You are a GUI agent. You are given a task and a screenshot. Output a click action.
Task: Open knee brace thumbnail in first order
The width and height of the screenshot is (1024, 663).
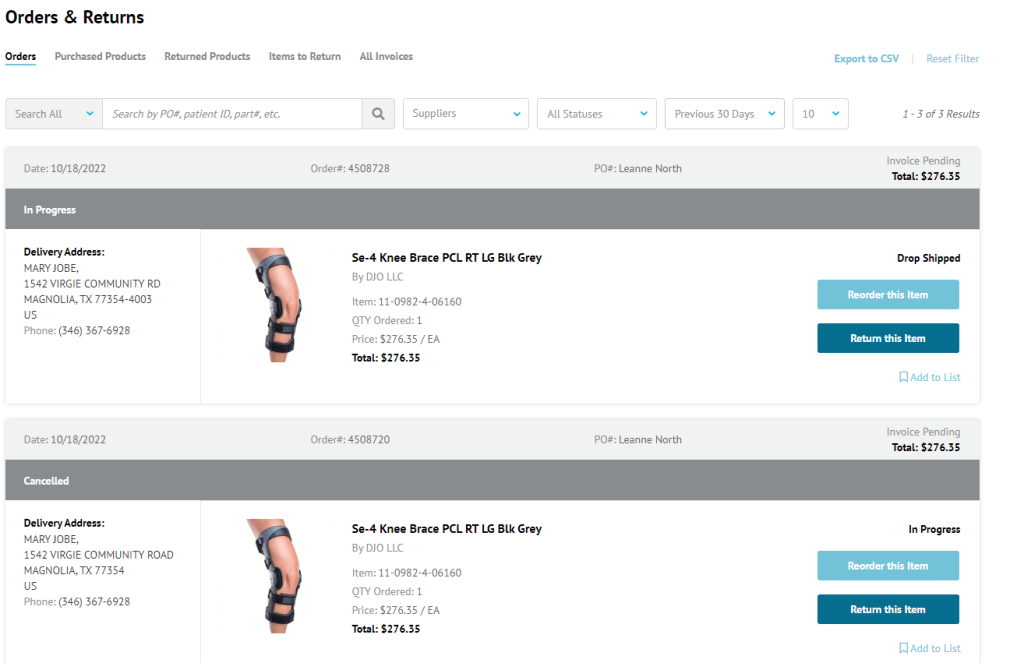coord(271,305)
